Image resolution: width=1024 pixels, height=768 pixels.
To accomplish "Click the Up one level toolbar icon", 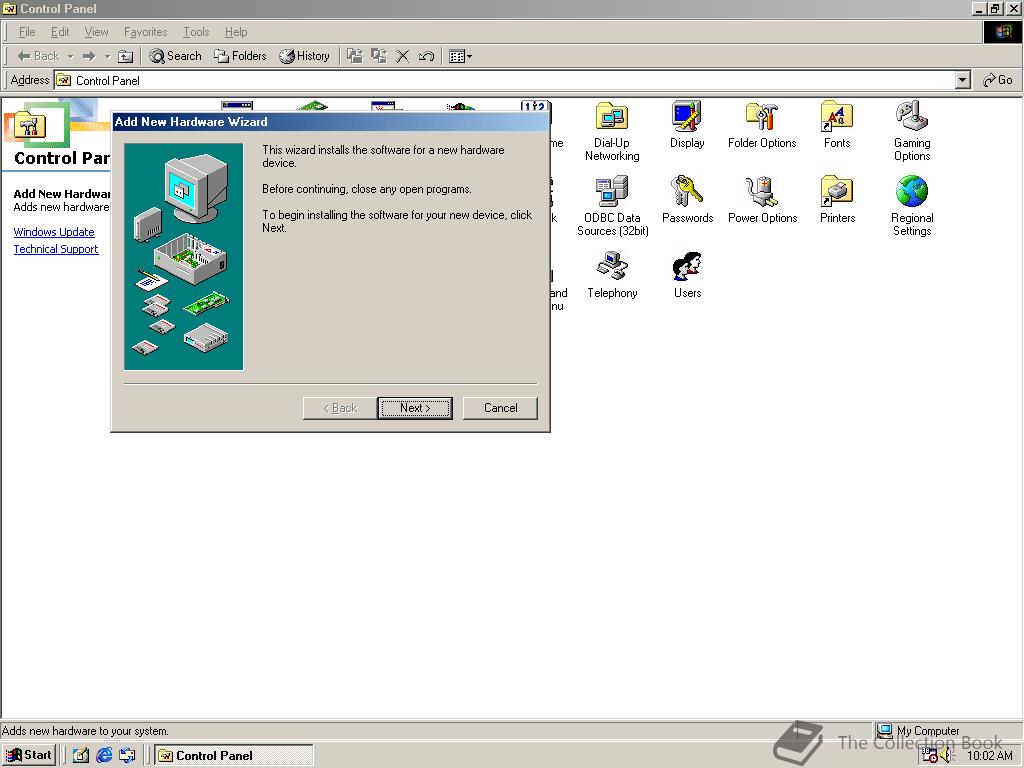I will (125, 56).
